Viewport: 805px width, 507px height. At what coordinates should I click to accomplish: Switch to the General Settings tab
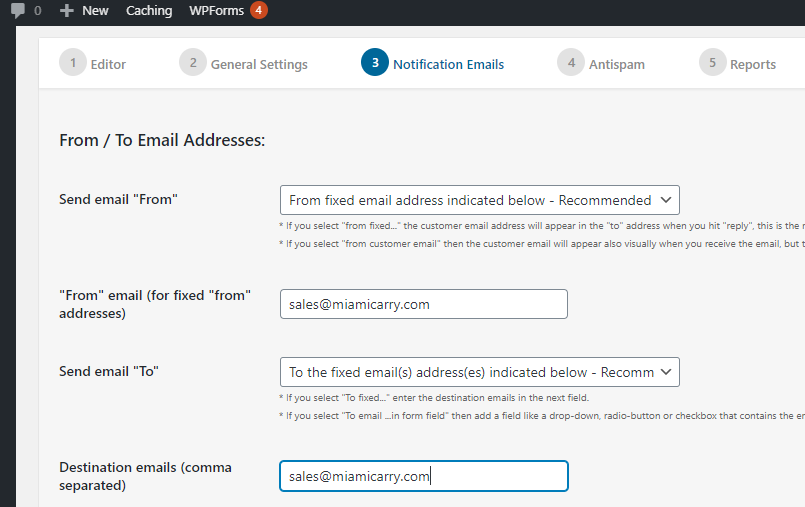(x=259, y=65)
